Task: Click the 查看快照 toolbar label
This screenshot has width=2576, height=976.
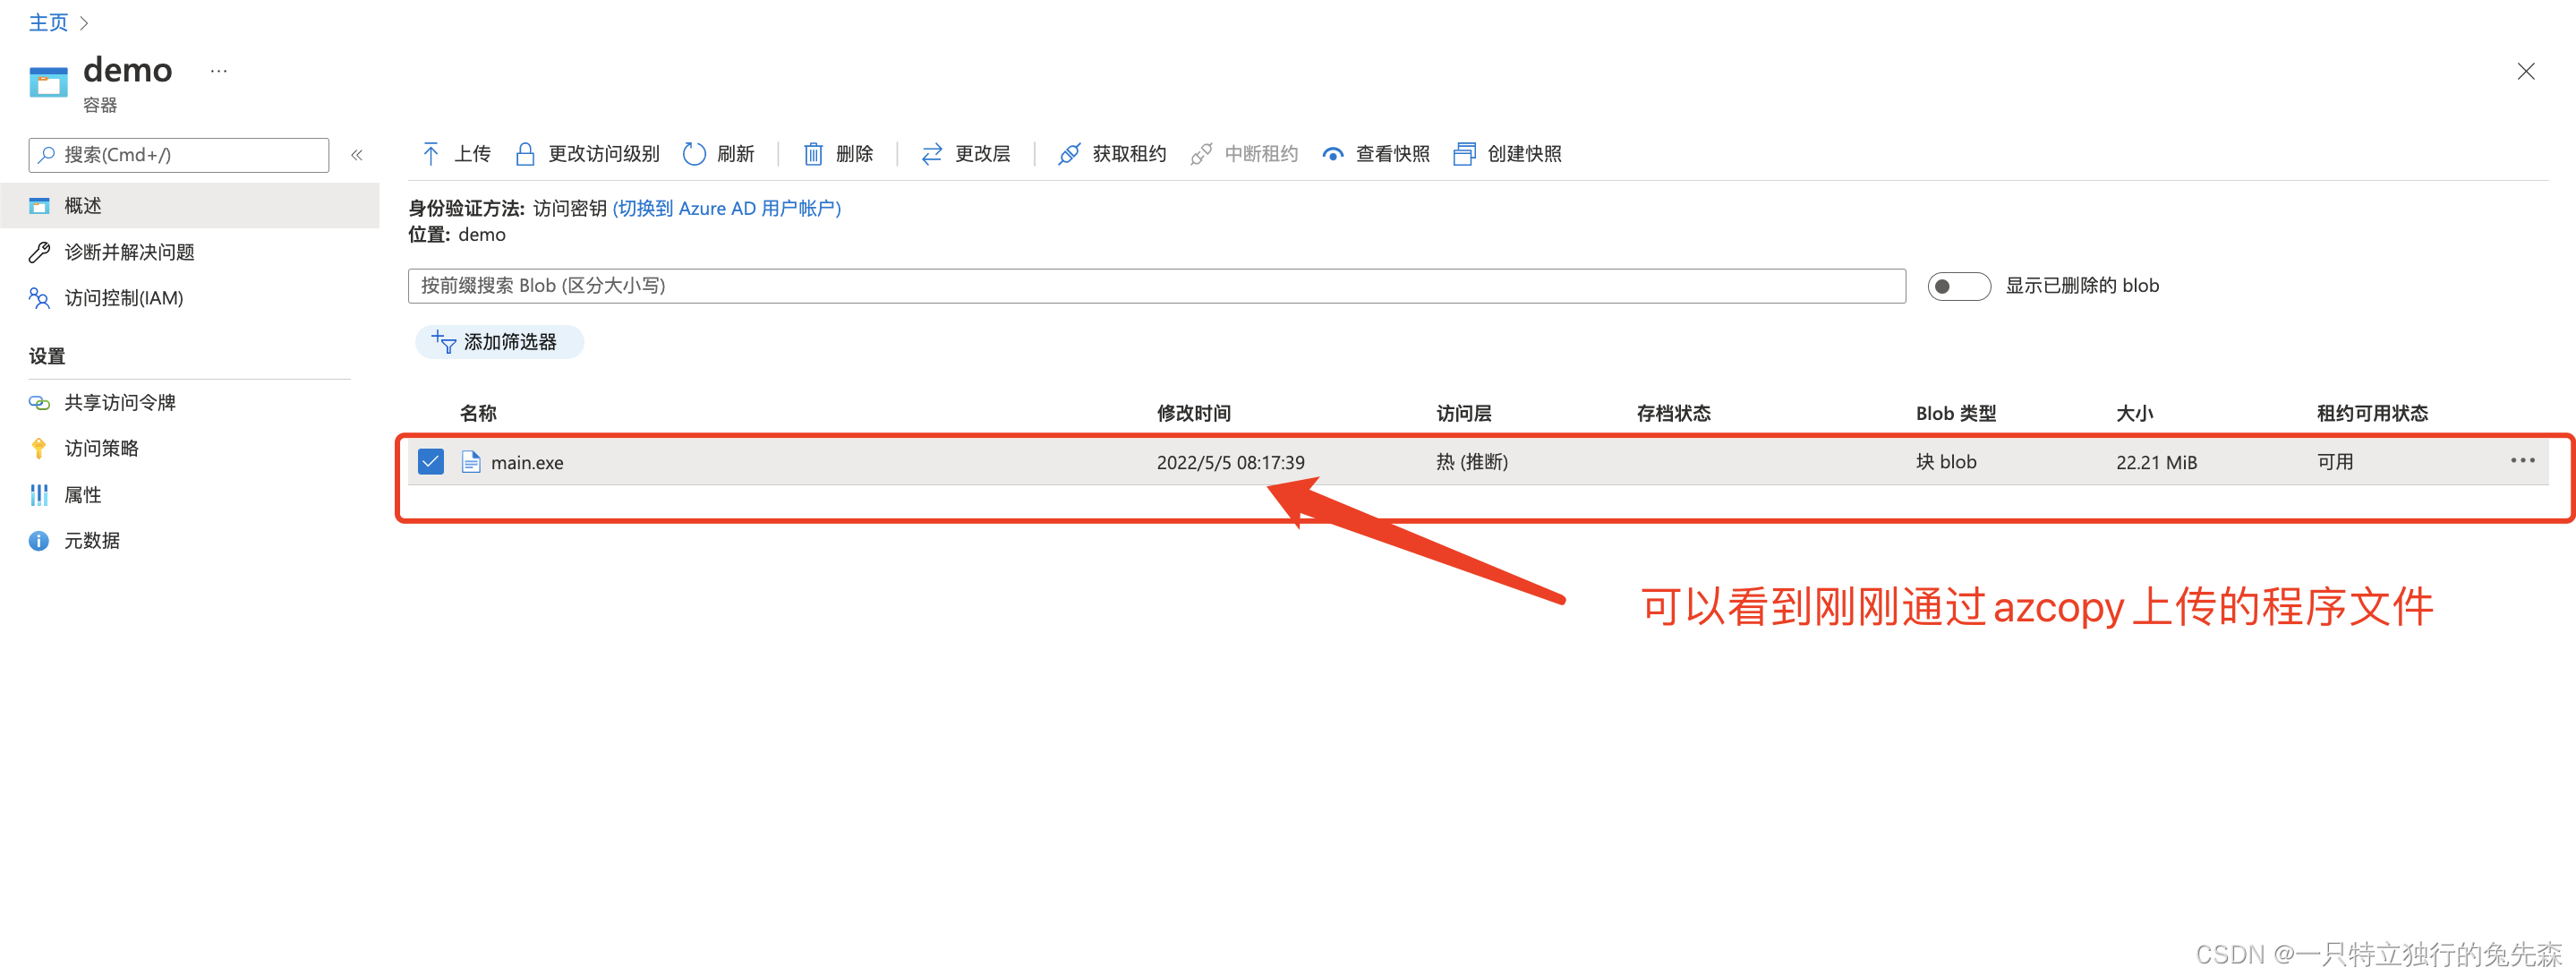Action: [1392, 153]
